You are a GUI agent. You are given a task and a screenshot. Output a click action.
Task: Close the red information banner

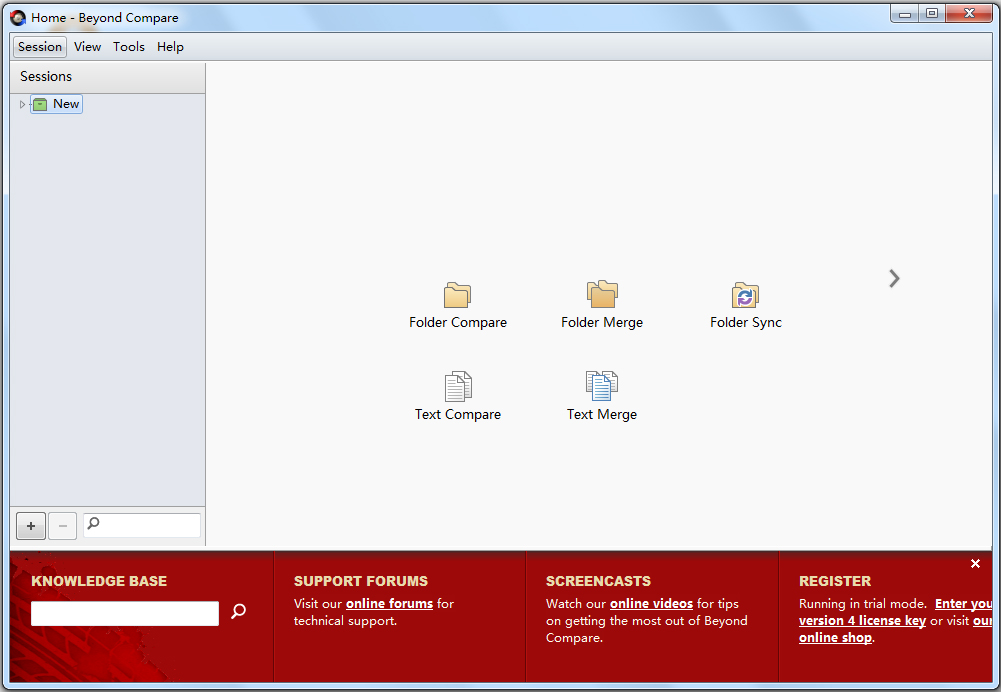pyautogui.click(x=975, y=564)
